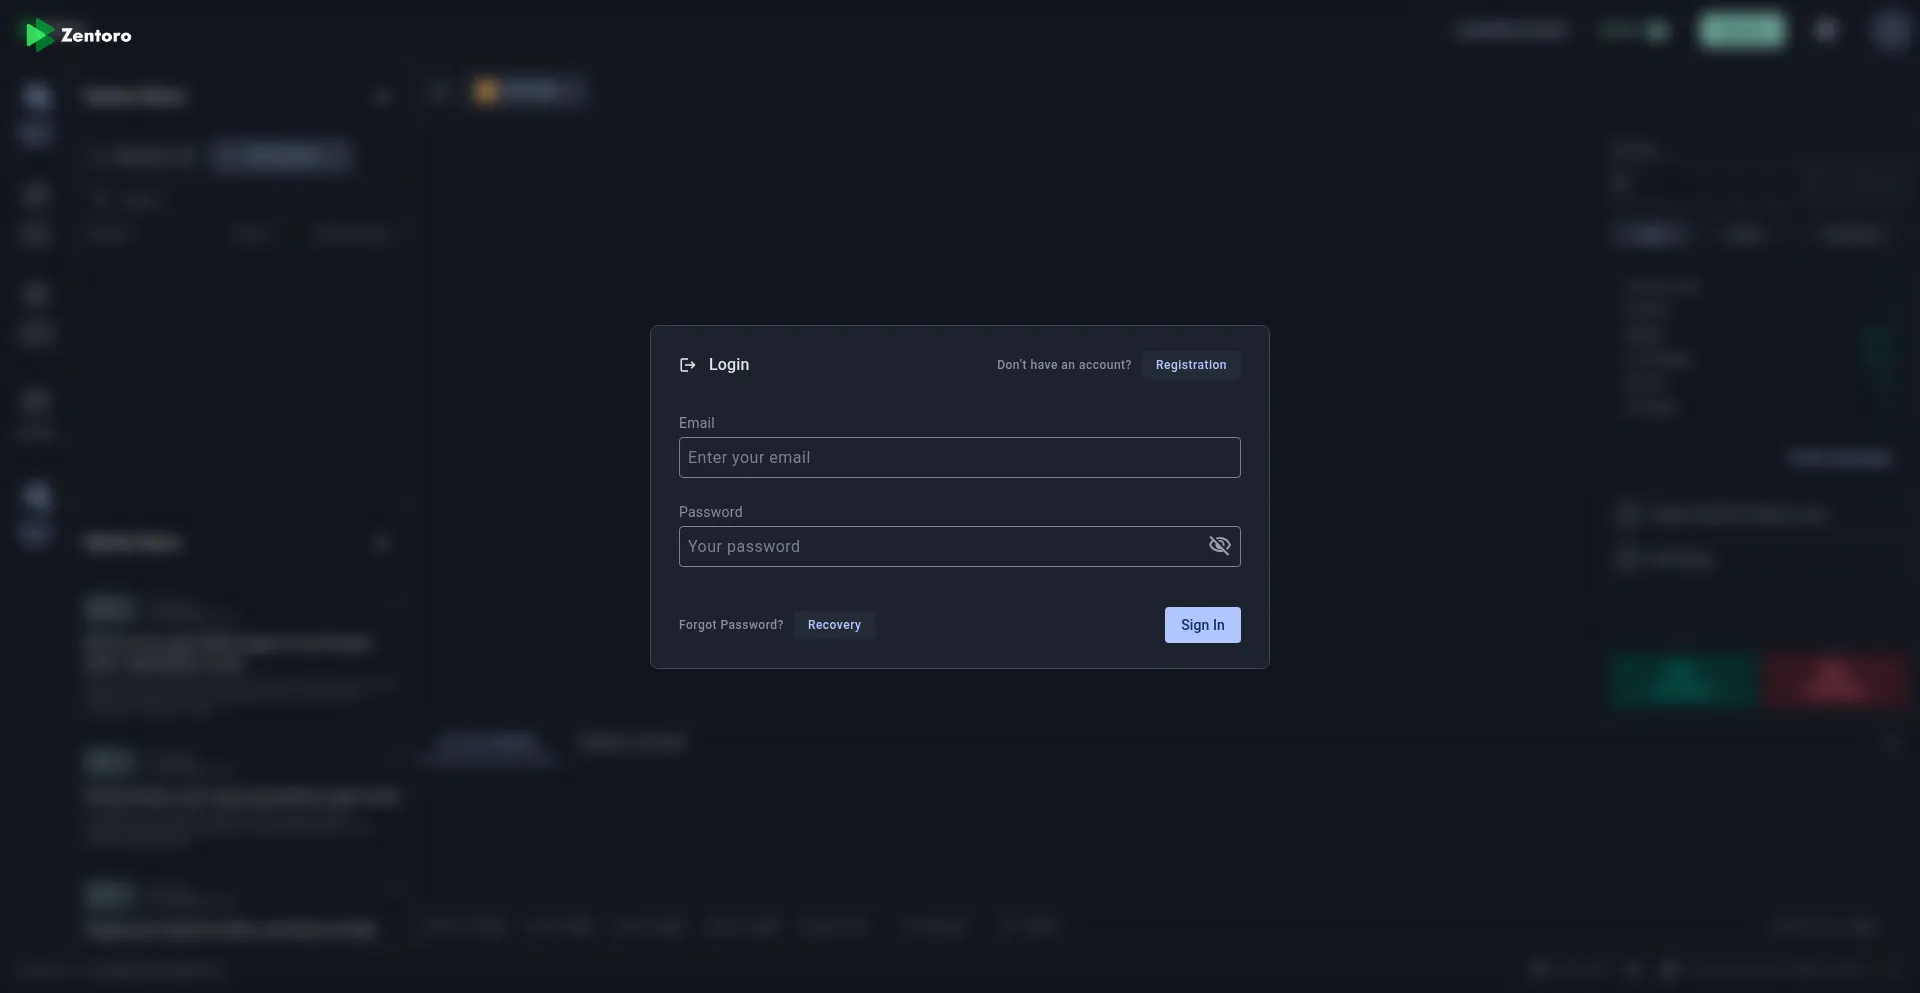Click the green Zentoro logo triangle
This screenshot has width=1920, height=993.
(x=39, y=35)
